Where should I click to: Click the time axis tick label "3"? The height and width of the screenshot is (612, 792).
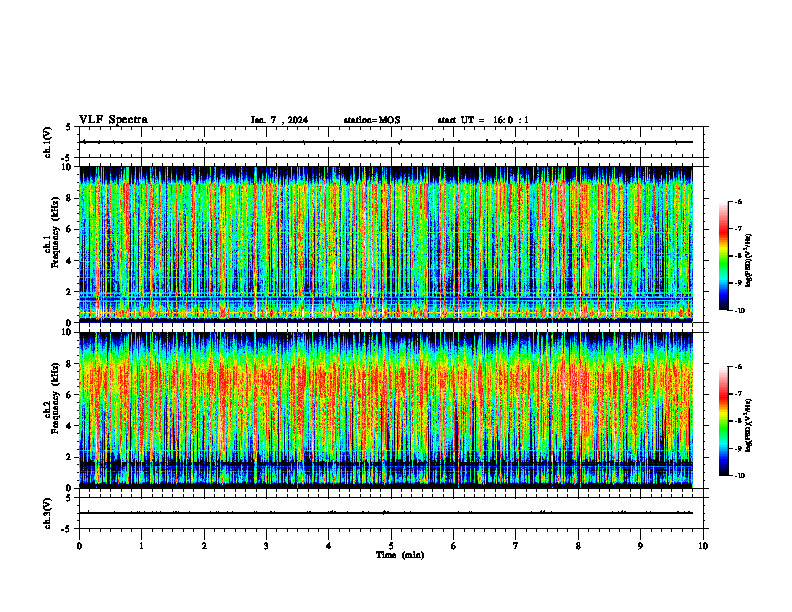pos(266,546)
